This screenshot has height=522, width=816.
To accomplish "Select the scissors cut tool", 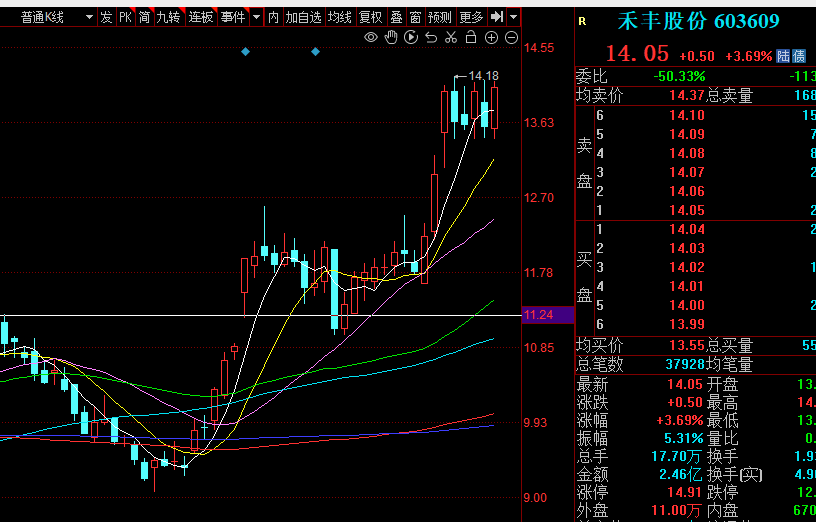I will [451, 37].
